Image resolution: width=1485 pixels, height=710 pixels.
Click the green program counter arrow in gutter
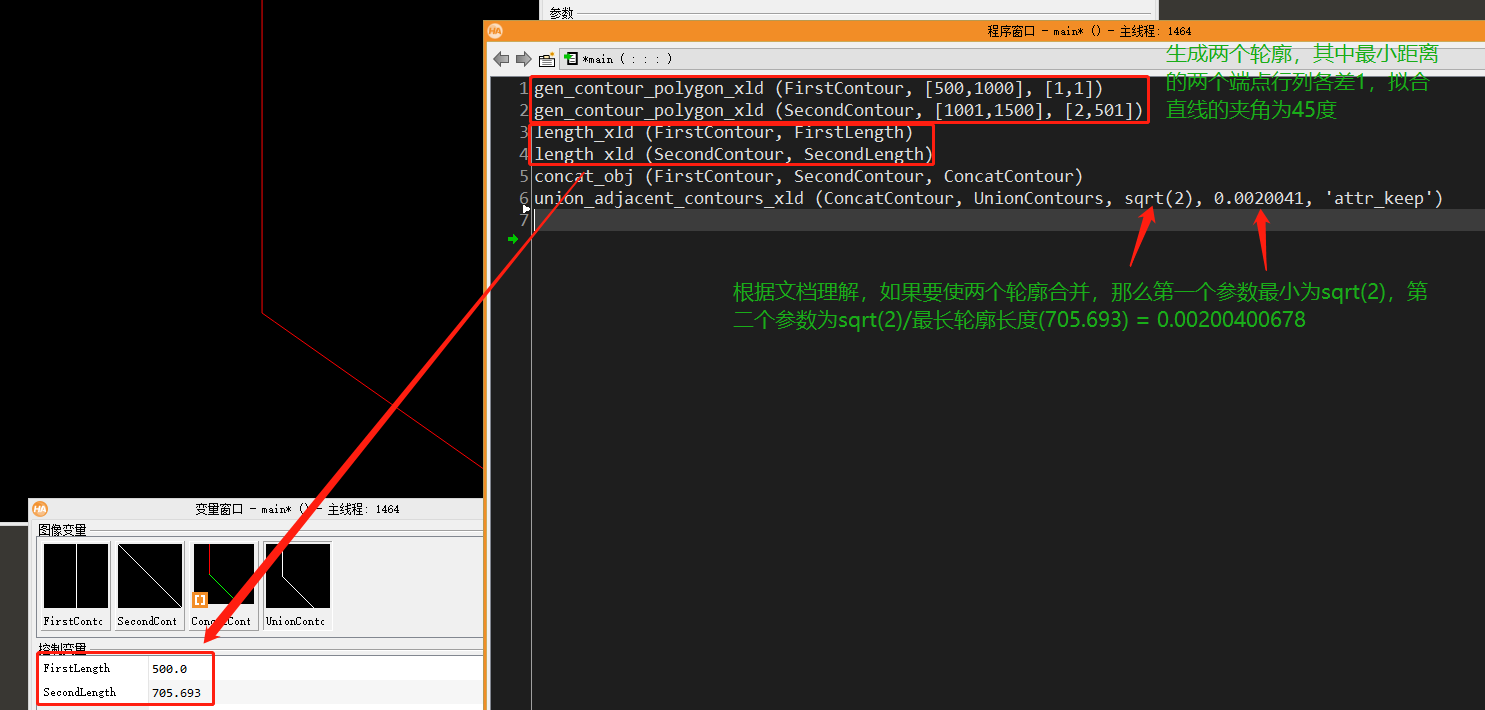(513, 239)
